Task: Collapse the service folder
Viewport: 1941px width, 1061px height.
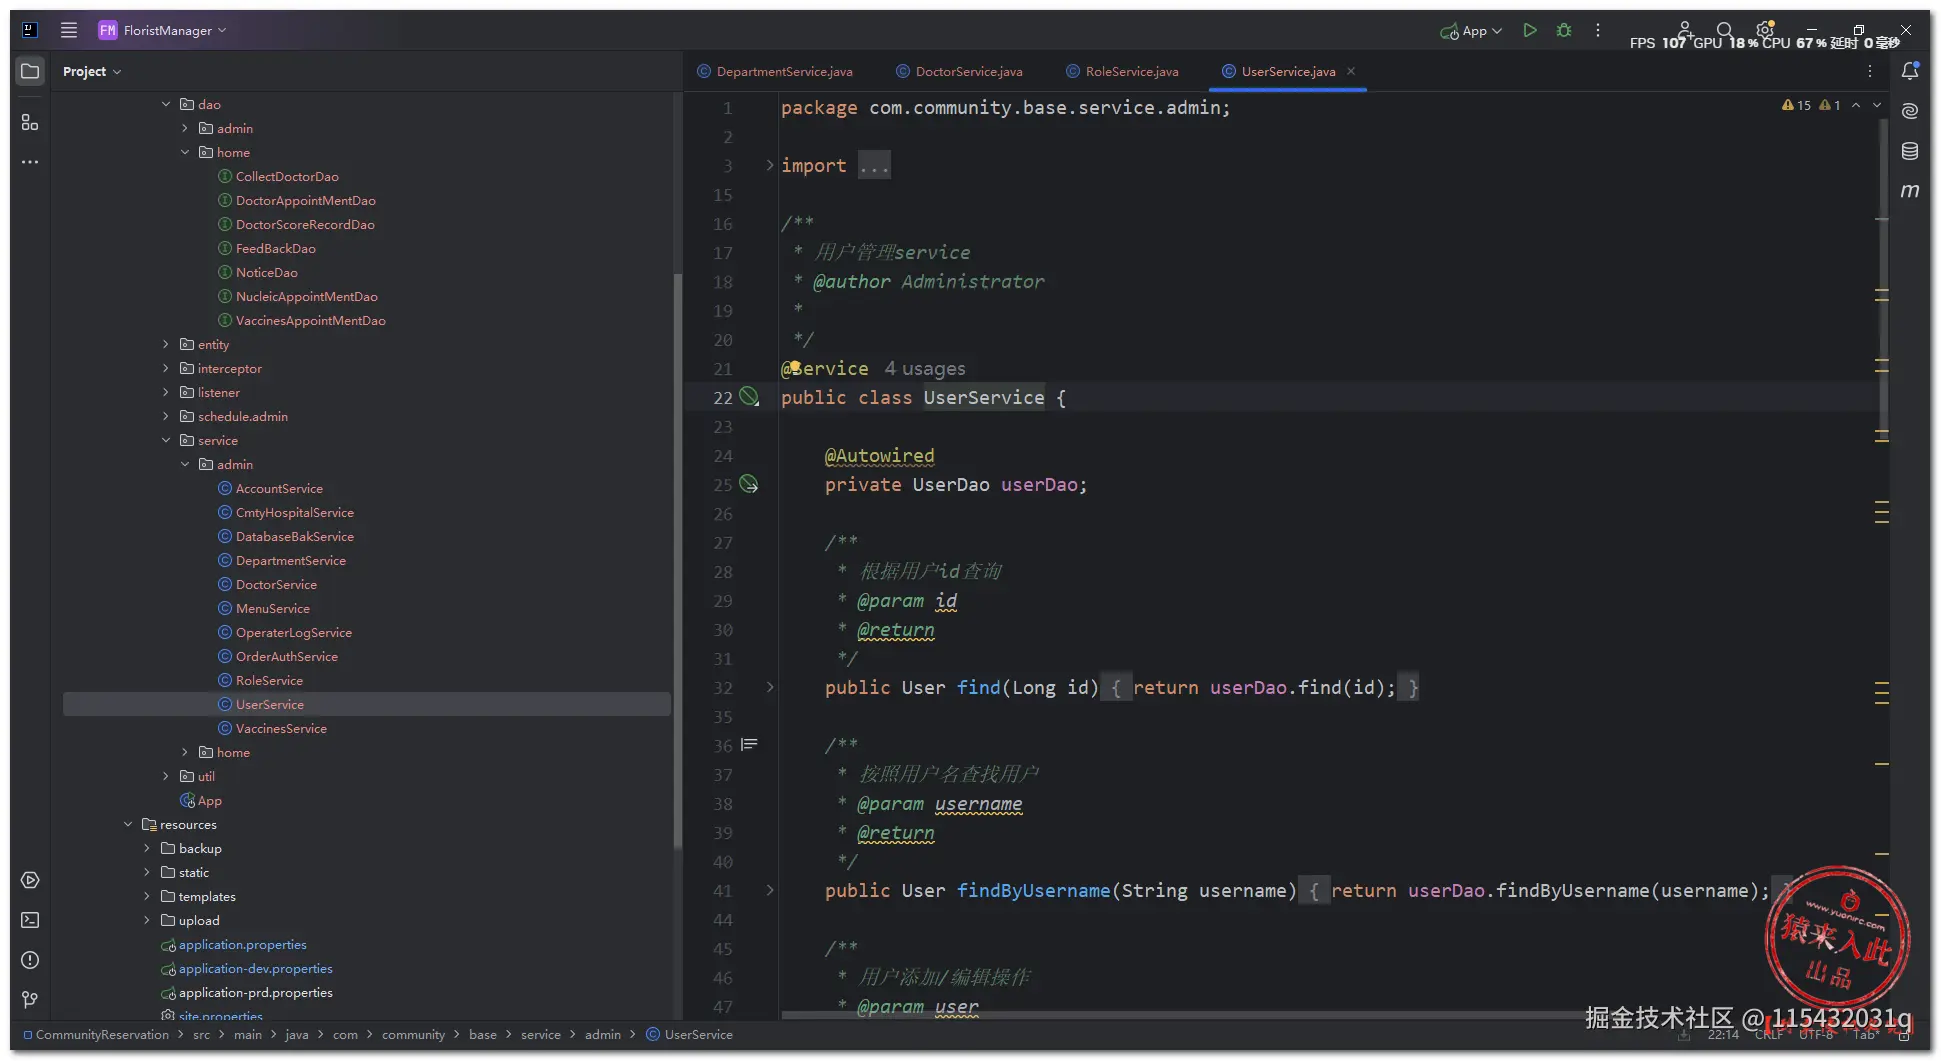Action: pyautogui.click(x=166, y=440)
